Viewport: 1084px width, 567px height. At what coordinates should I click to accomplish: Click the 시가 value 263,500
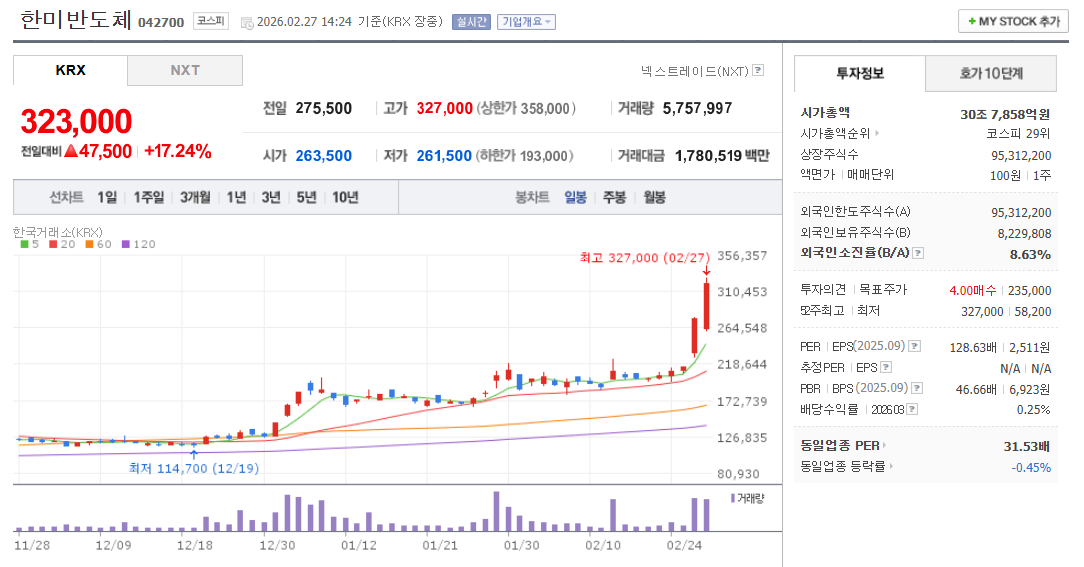click(324, 156)
